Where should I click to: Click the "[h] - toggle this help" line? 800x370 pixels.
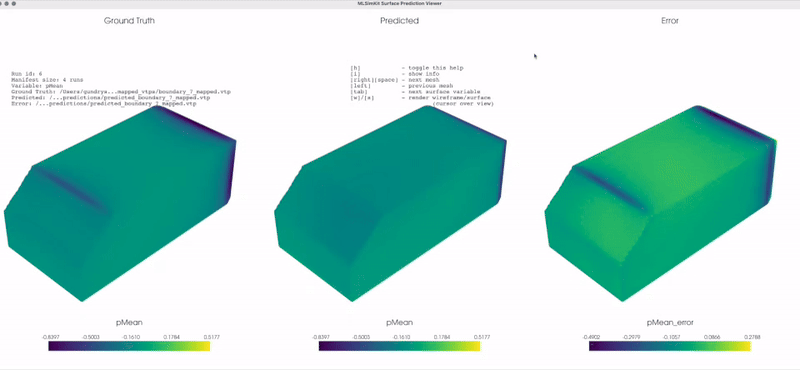(407, 68)
